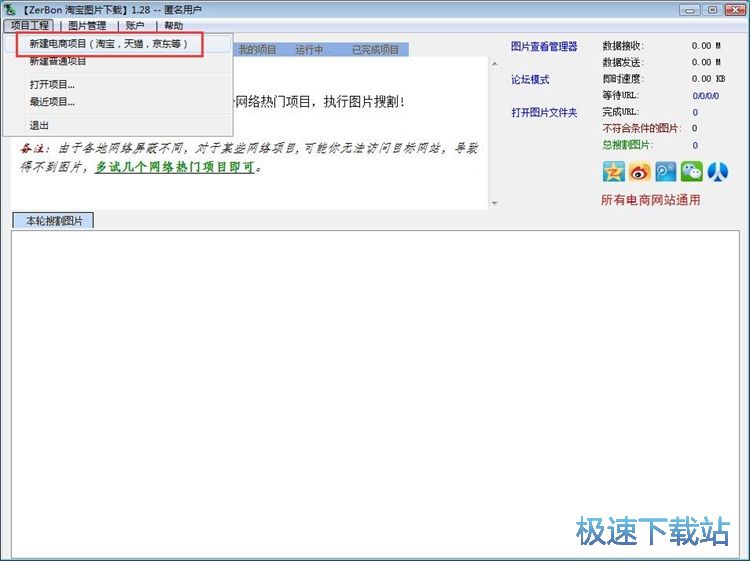Click the 数据接收 label

(x=623, y=46)
